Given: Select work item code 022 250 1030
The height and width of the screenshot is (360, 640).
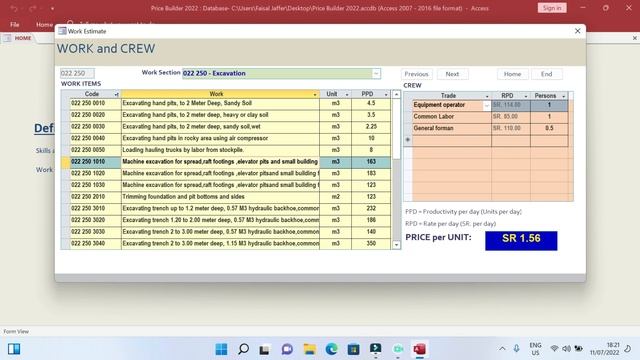Looking at the screenshot, I should coord(95,185).
